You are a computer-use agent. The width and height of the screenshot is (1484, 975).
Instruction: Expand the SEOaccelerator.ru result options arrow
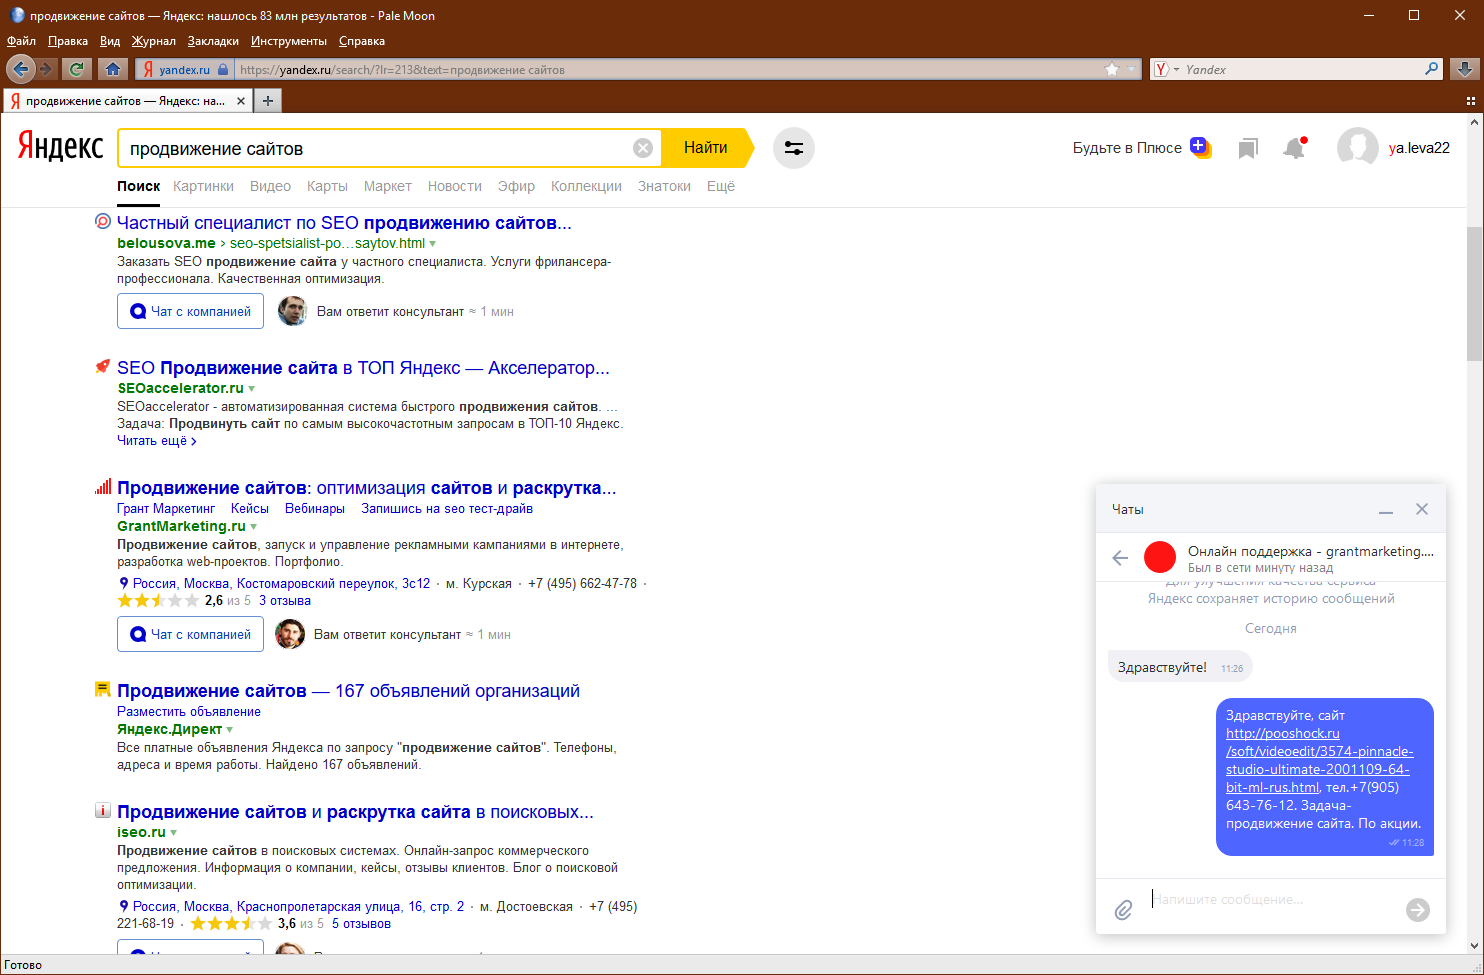click(x=252, y=389)
